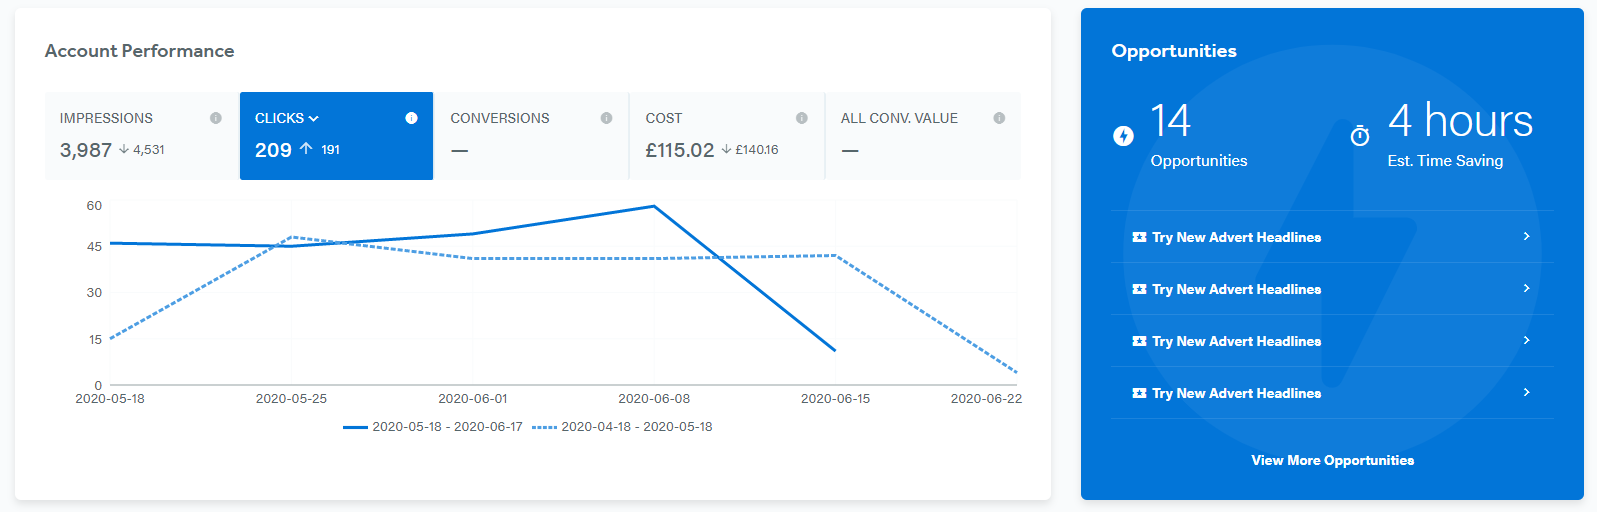This screenshot has height=512, width=1597.
Task: Click the stopwatch time saving icon
Action: pyautogui.click(x=1360, y=135)
